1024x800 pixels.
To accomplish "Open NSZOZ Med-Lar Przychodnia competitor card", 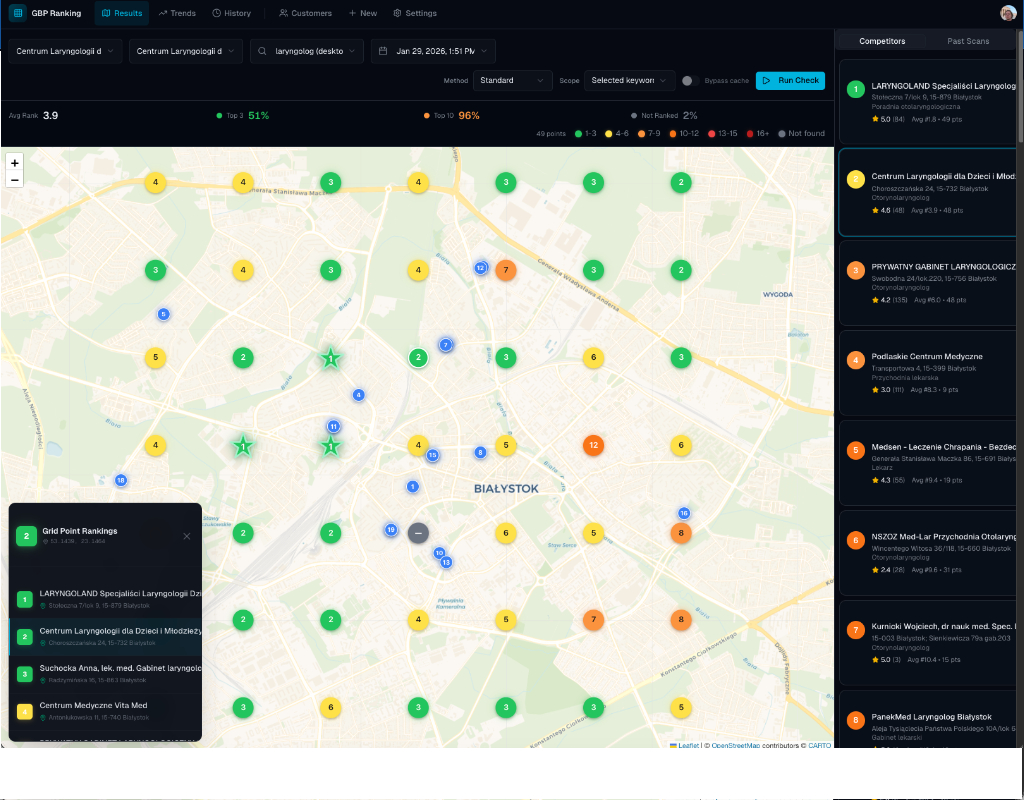I will point(928,552).
